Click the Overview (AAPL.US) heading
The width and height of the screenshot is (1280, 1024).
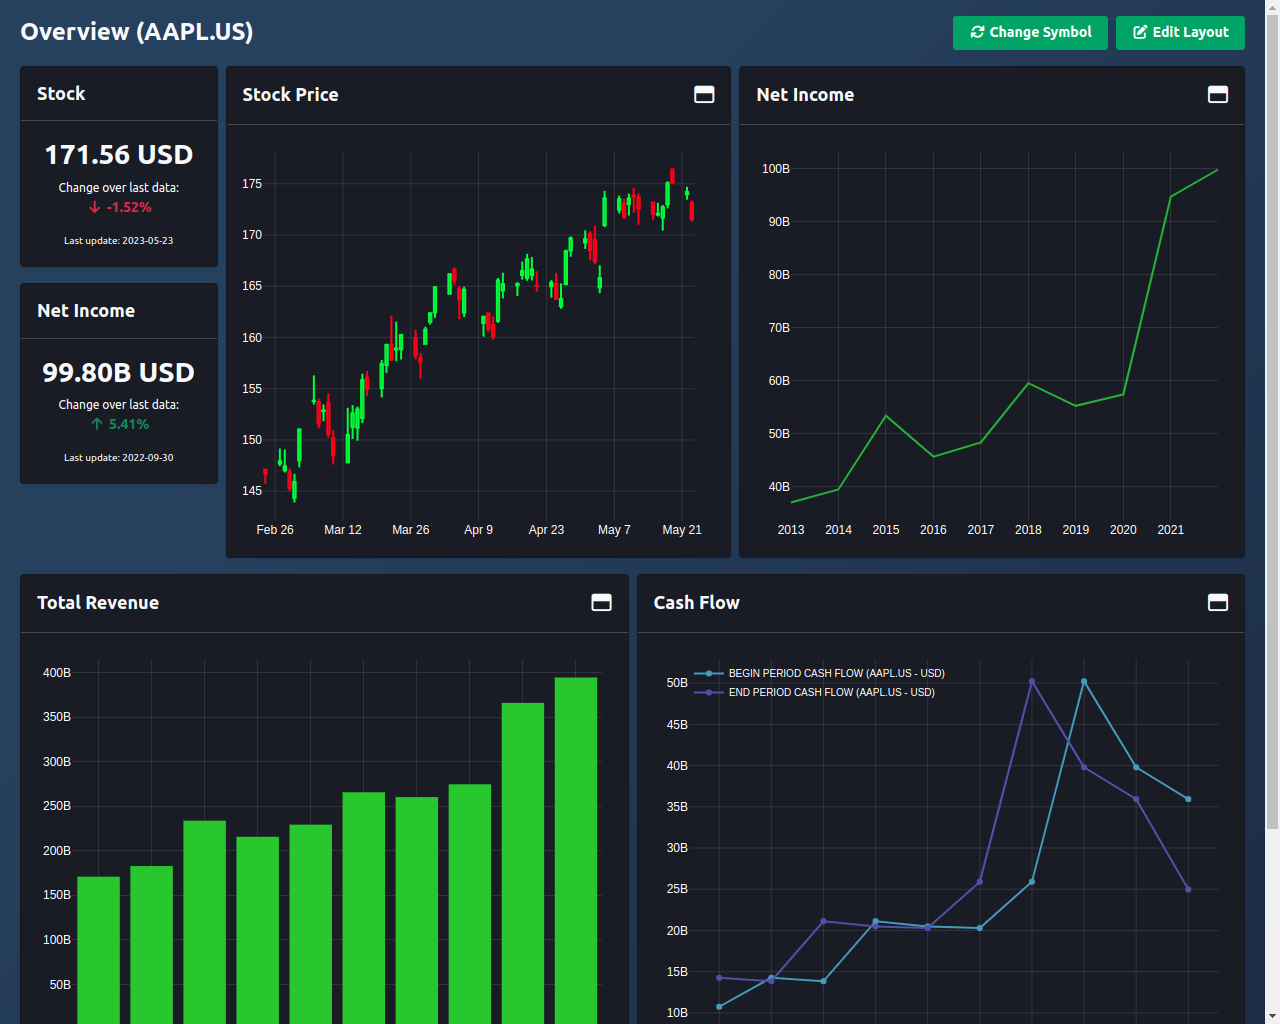(x=137, y=31)
